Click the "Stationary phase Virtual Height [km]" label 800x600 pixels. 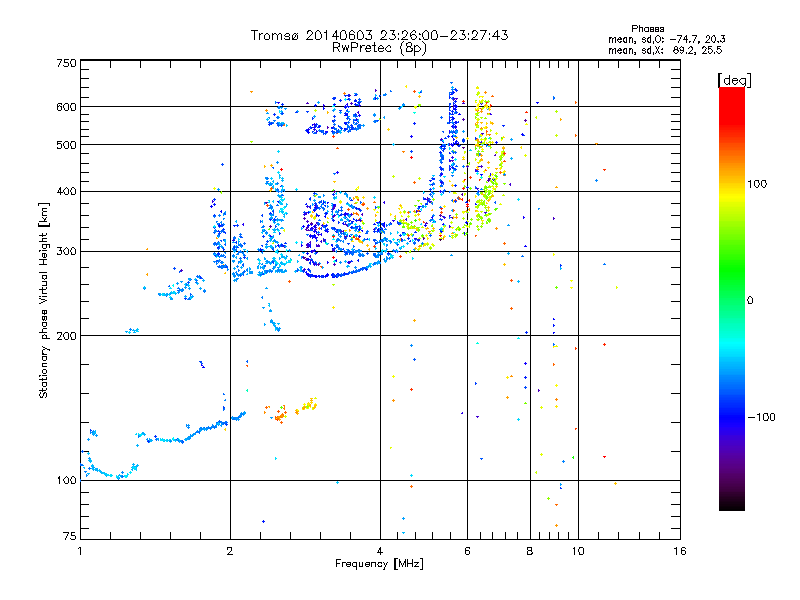pyautogui.click(x=43, y=301)
